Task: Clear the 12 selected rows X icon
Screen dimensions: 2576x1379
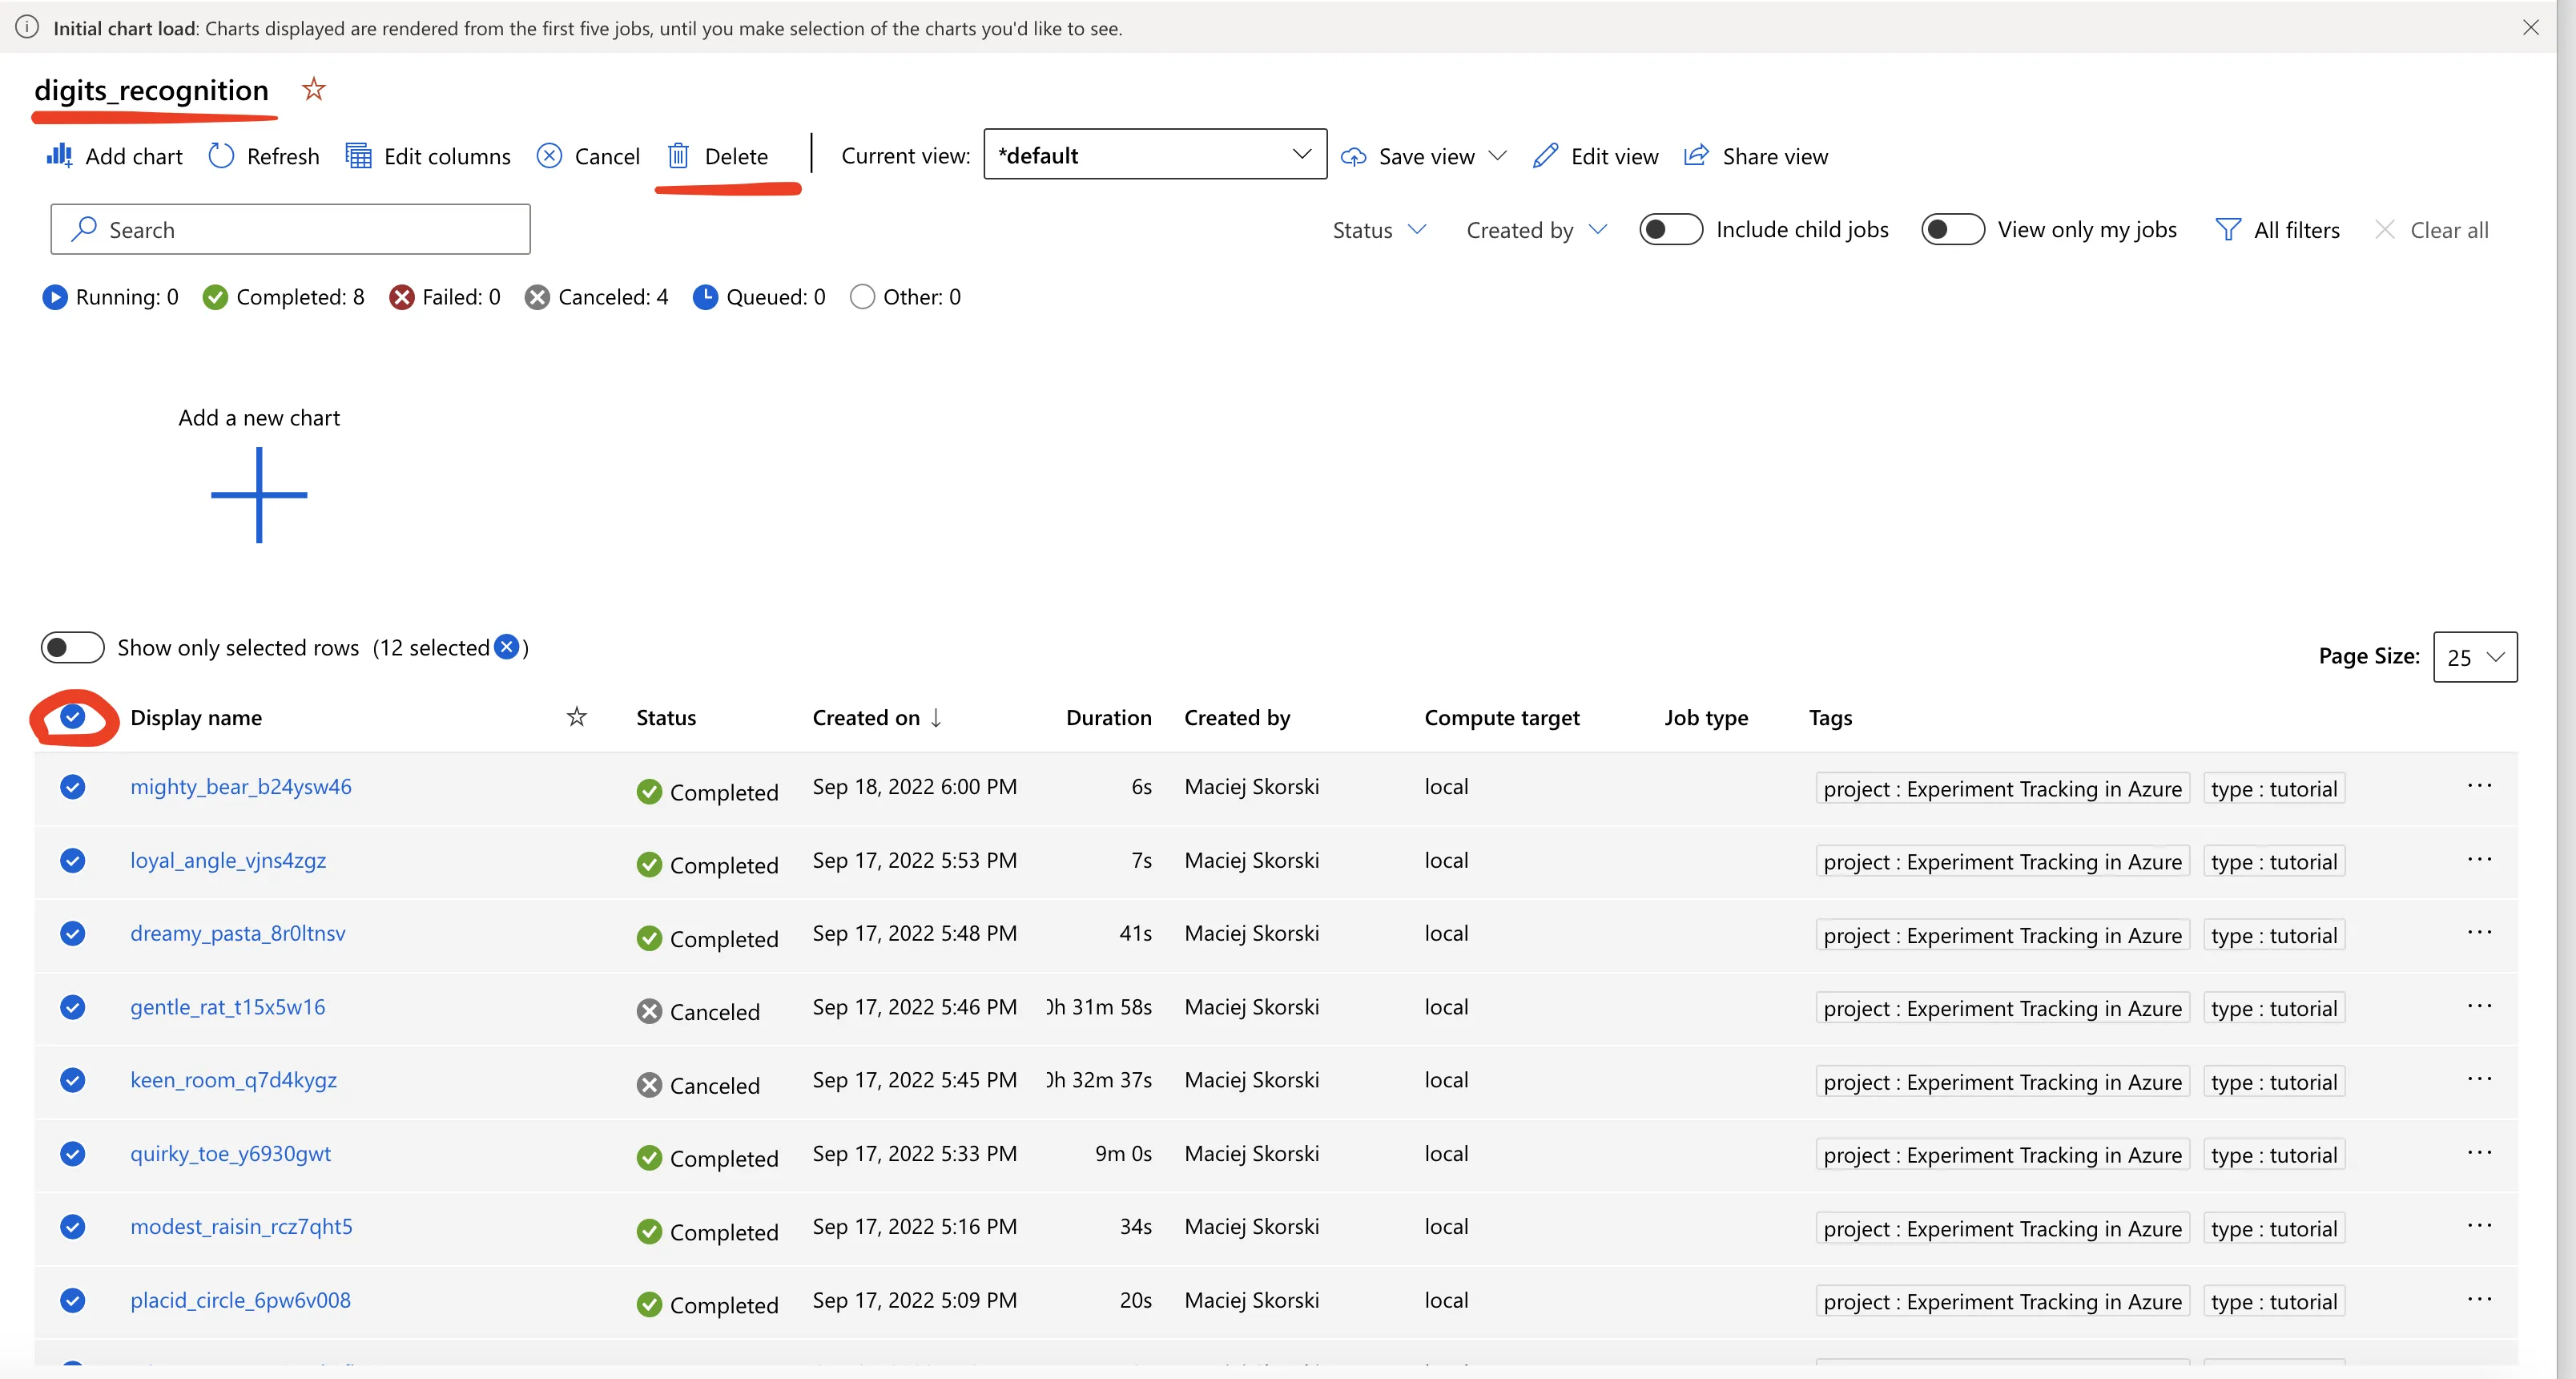Action: (x=507, y=647)
